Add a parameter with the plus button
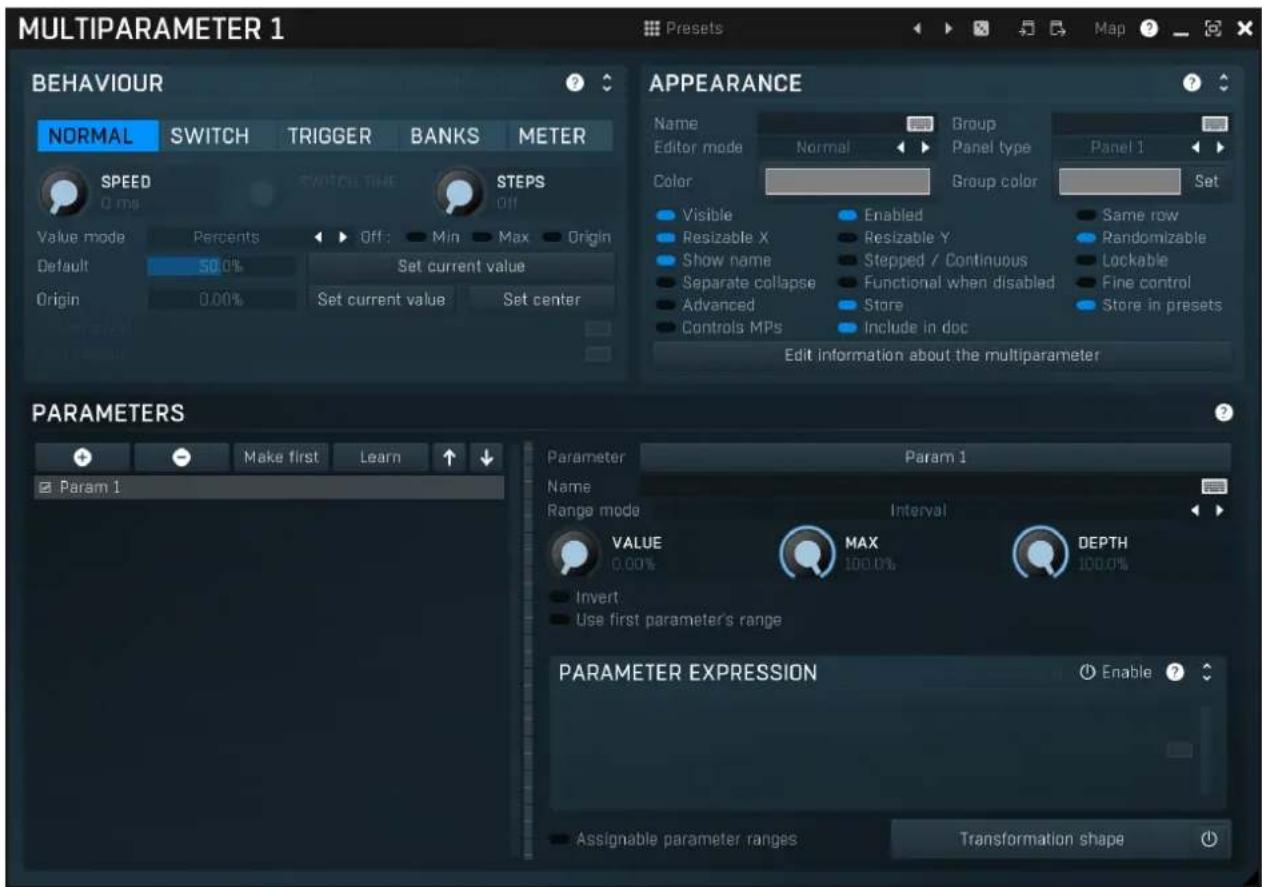The height and width of the screenshot is (887, 1262). 83,457
